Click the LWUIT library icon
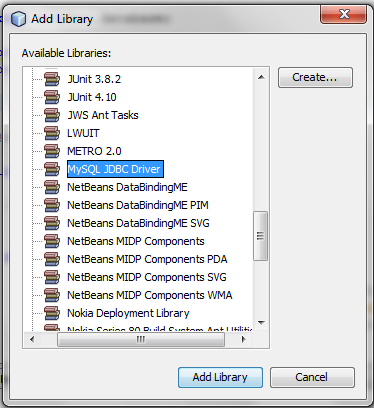 pos(52,133)
